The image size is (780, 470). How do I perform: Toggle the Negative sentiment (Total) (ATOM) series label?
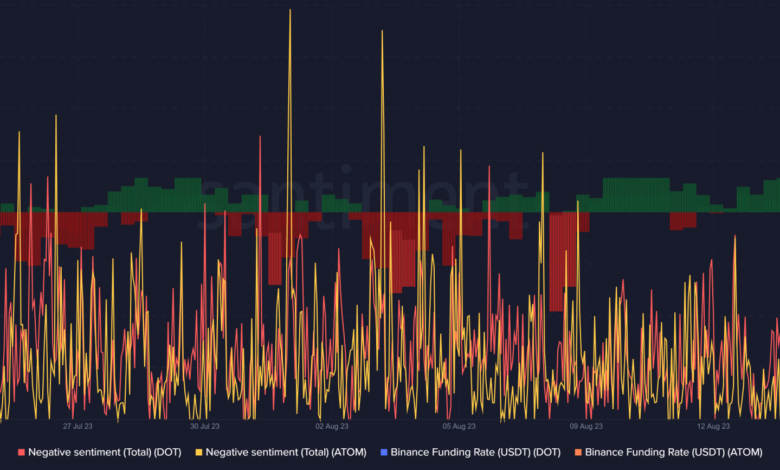(x=288, y=452)
